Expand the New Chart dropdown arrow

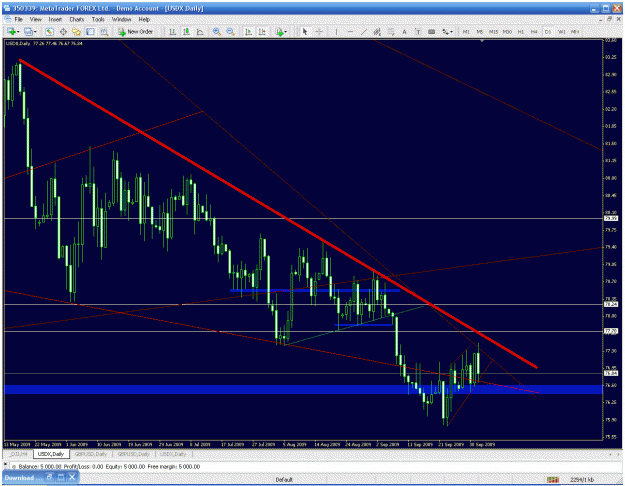click(18, 32)
